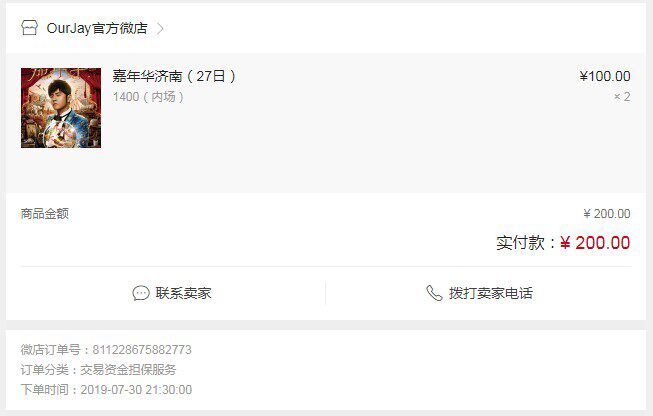Select the 1400（内场）specification text
This screenshot has width=653, height=416.
[x=148, y=97]
